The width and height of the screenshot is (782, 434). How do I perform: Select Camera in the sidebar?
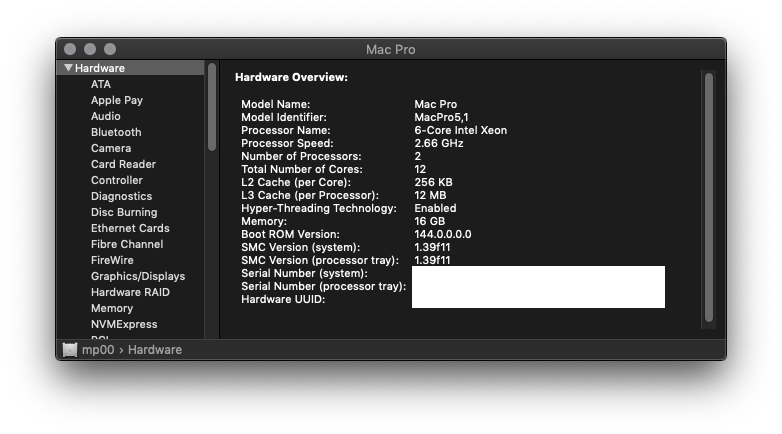[111, 148]
